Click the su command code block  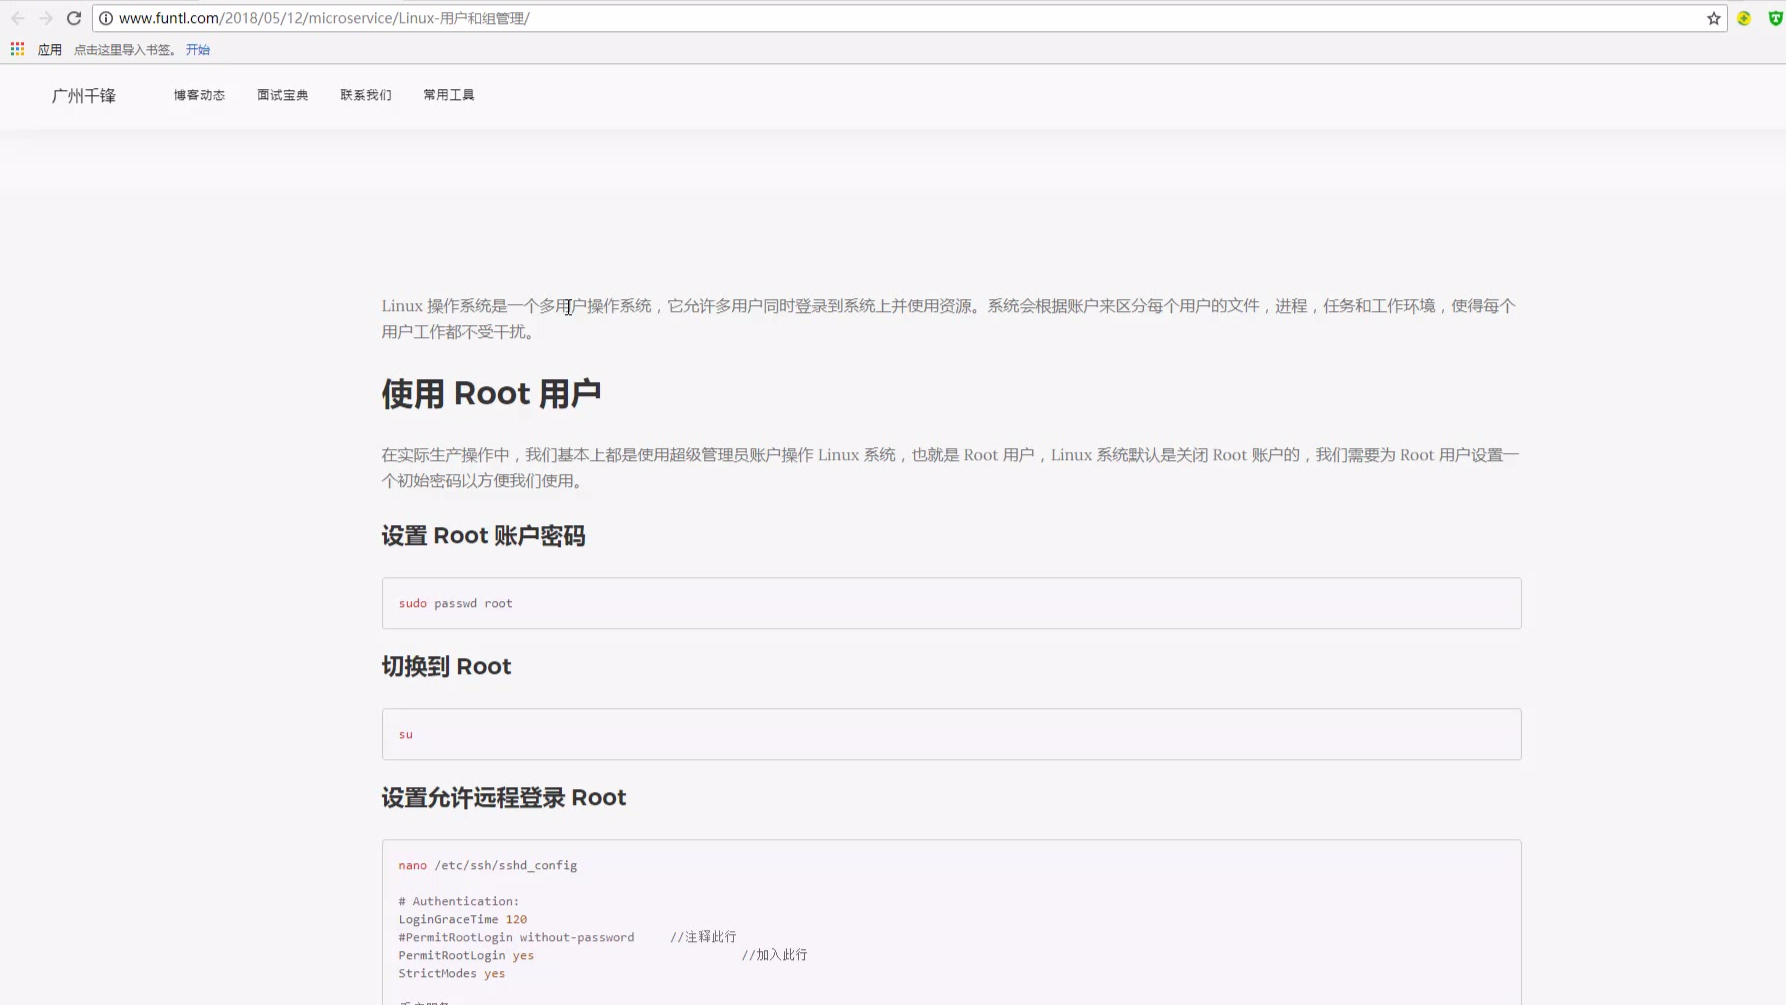click(951, 734)
